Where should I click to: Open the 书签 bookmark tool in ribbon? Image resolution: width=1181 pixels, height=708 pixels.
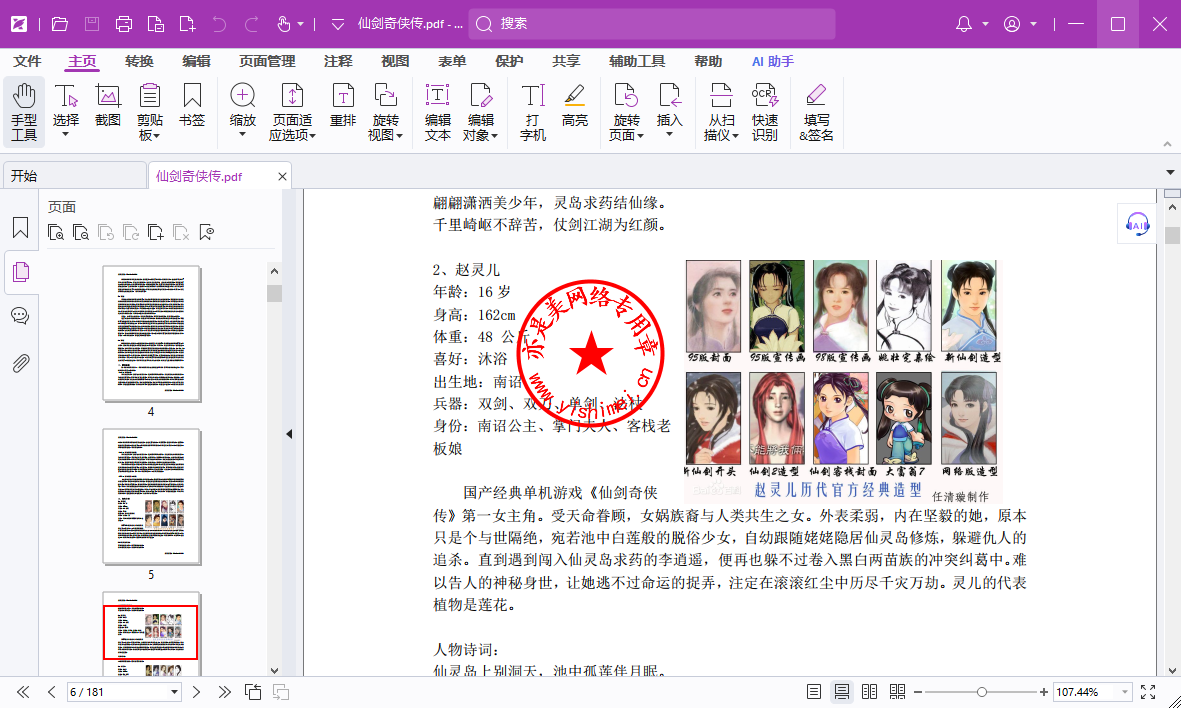coord(192,105)
